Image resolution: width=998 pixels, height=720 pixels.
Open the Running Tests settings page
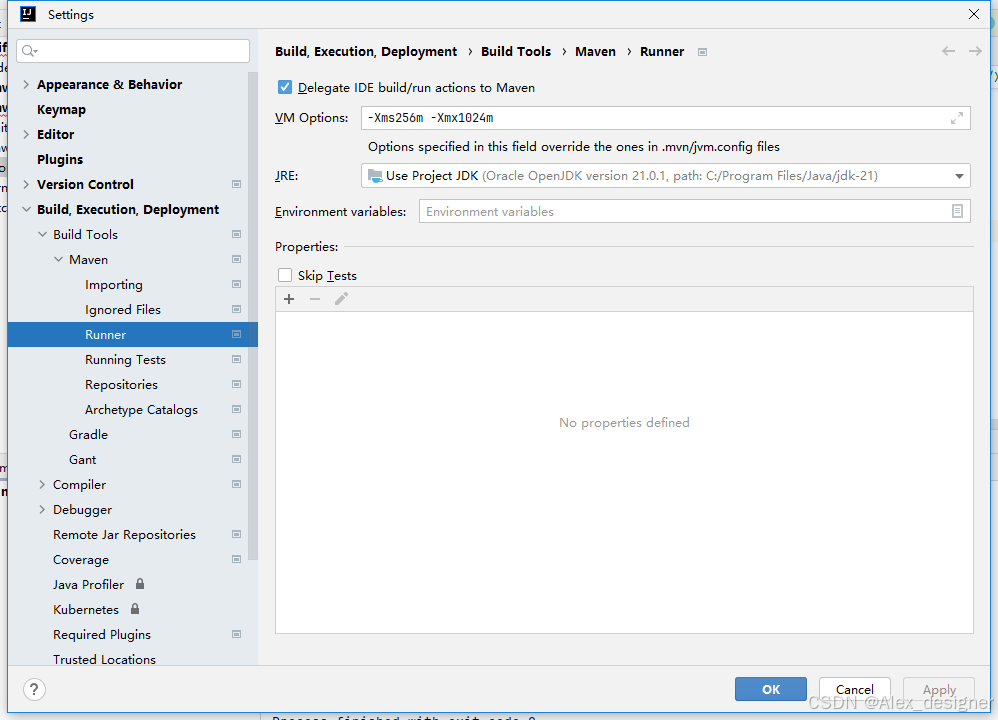(125, 360)
